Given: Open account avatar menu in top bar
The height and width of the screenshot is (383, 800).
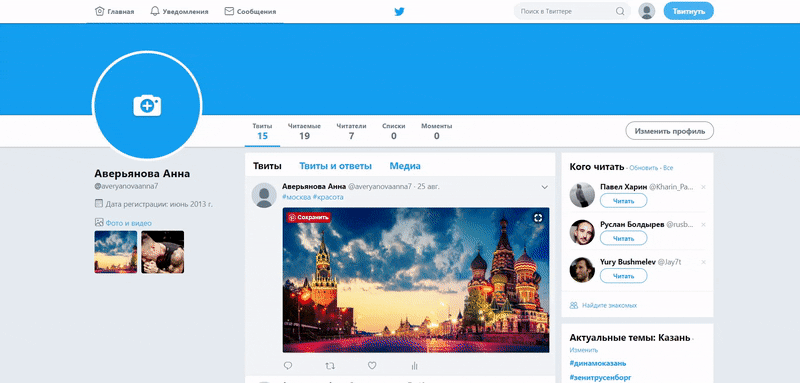Looking at the screenshot, I should [x=646, y=11].
